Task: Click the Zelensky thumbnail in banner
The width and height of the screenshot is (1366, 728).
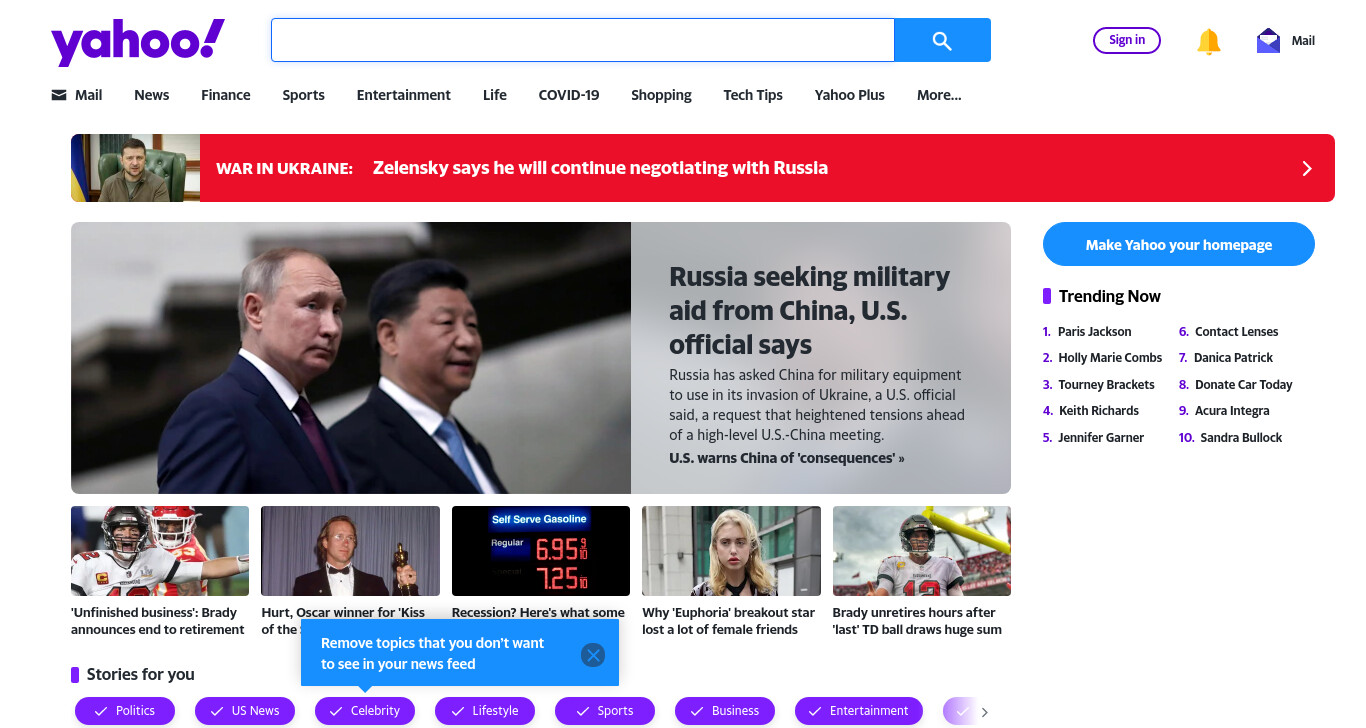Action: coord(135,168)
